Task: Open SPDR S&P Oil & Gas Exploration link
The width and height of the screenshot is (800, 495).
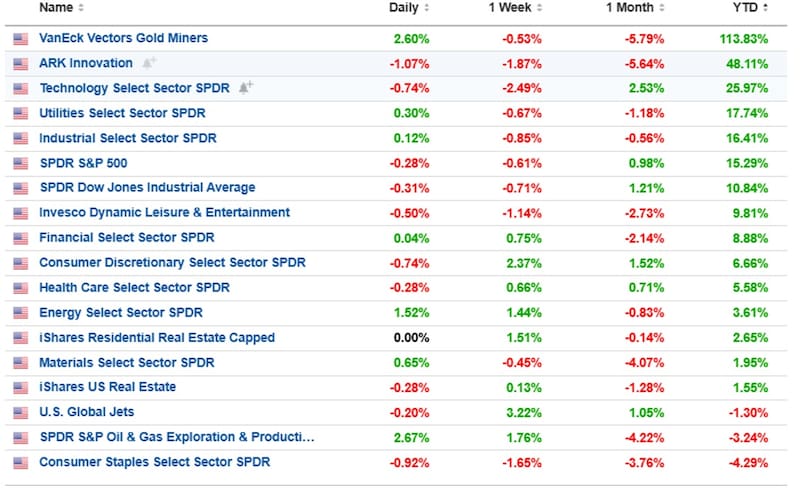Action: tap(176, 437)
